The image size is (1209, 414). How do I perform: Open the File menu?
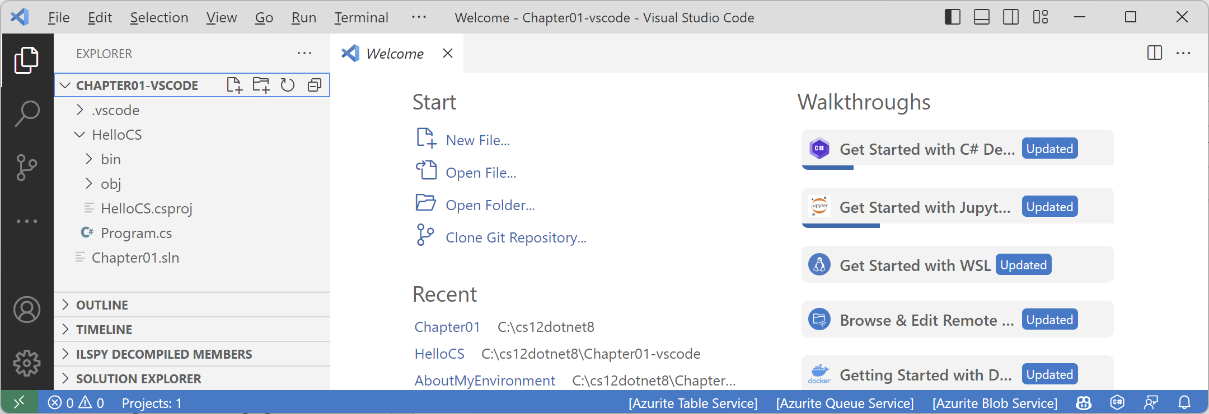tap(59, 17)
